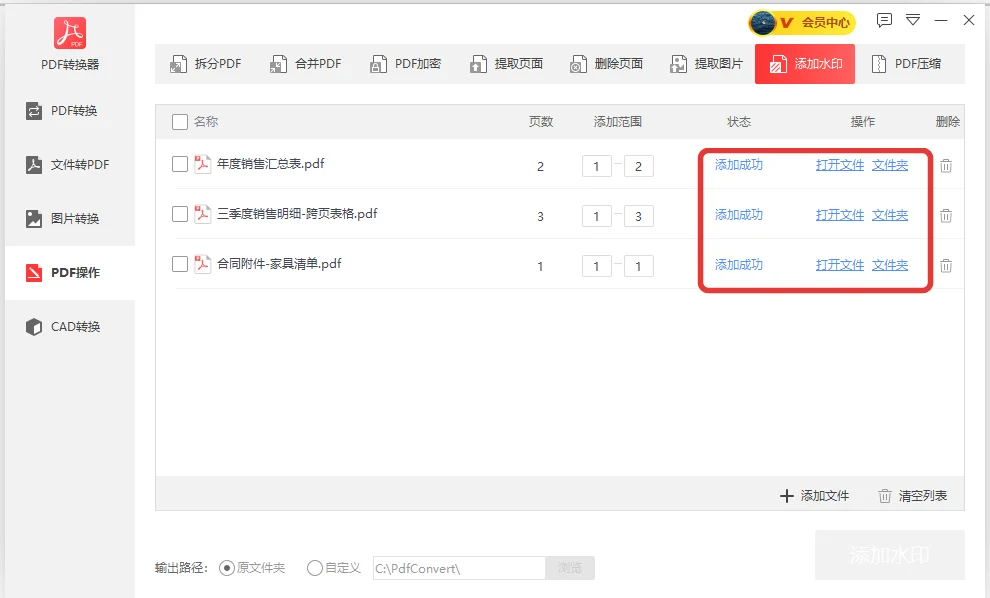Click the file name 年度销售汇总表.pdf
This screenshot has width=990, height=598.
[270, 164]
